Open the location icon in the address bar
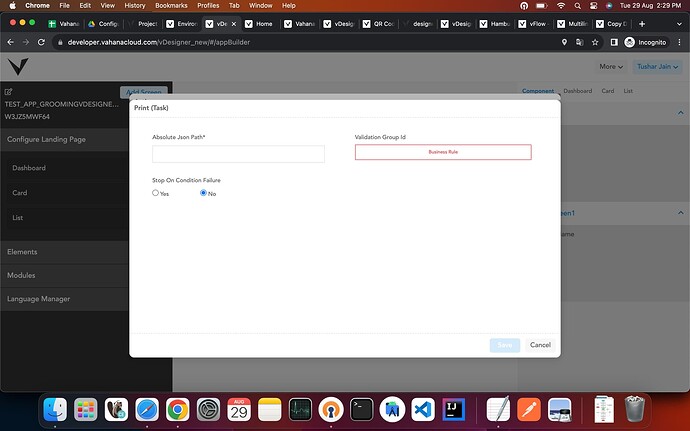This screenshot has width=690, height=431. tap(564, 42)
